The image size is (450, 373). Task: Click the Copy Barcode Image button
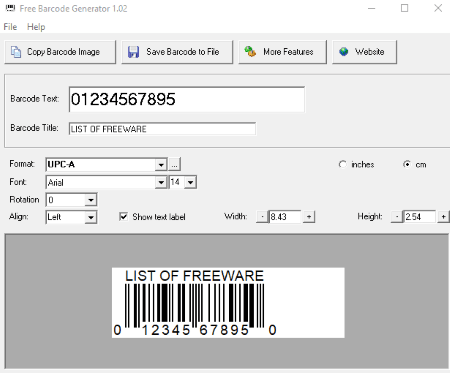(x=60, y=52)
